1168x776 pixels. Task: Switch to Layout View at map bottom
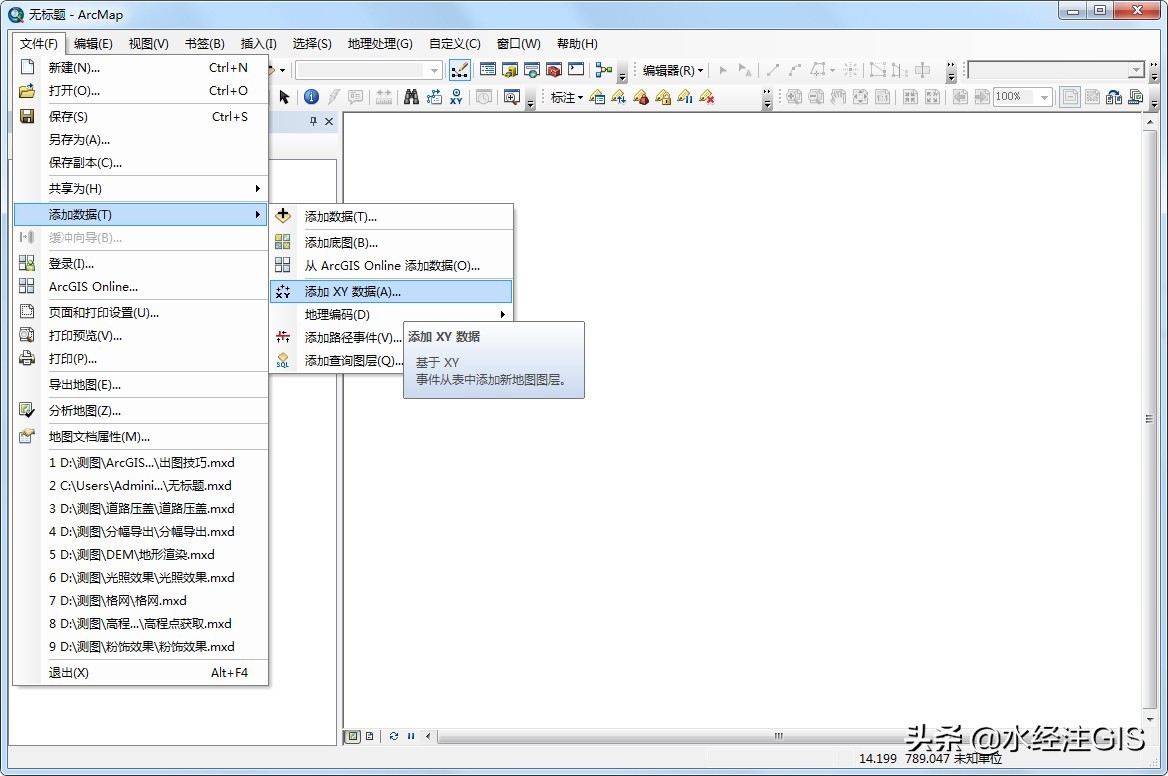pos(369,736)
